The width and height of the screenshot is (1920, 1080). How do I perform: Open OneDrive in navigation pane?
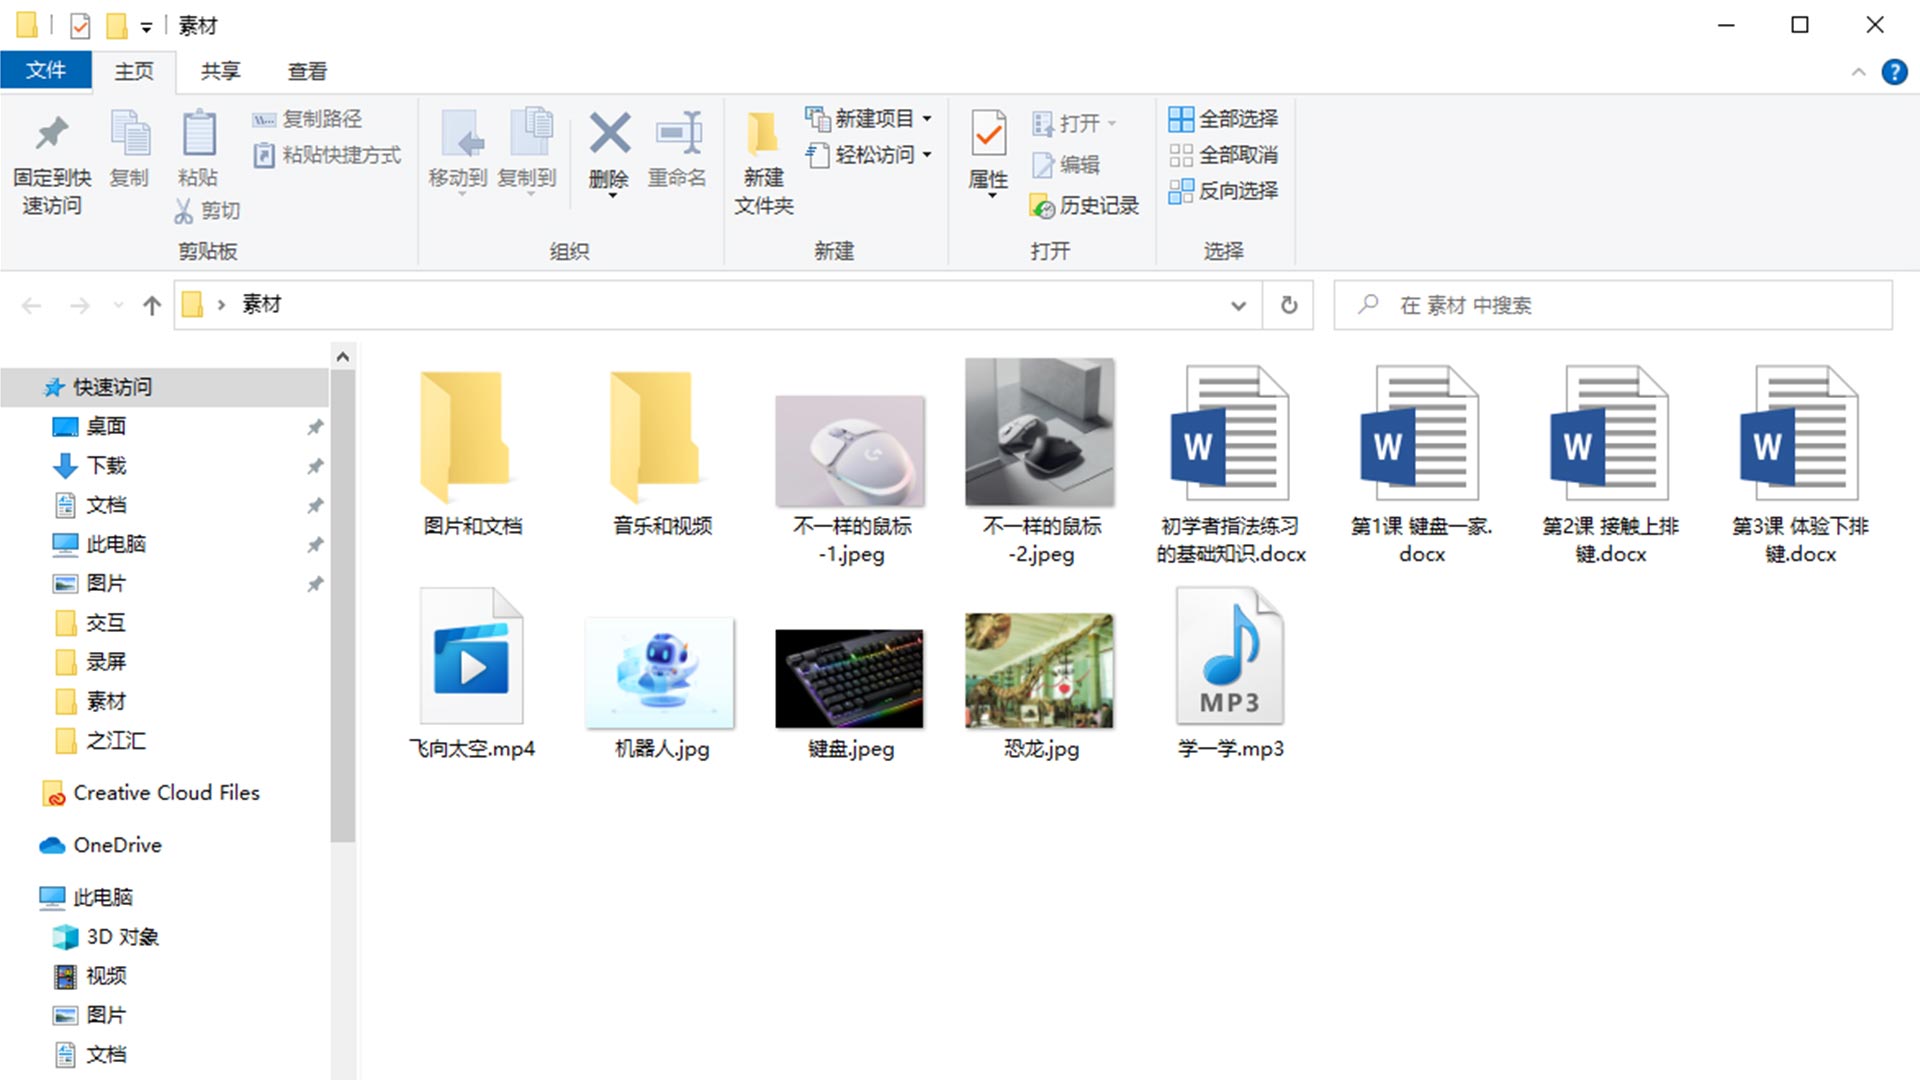[117, 845]
